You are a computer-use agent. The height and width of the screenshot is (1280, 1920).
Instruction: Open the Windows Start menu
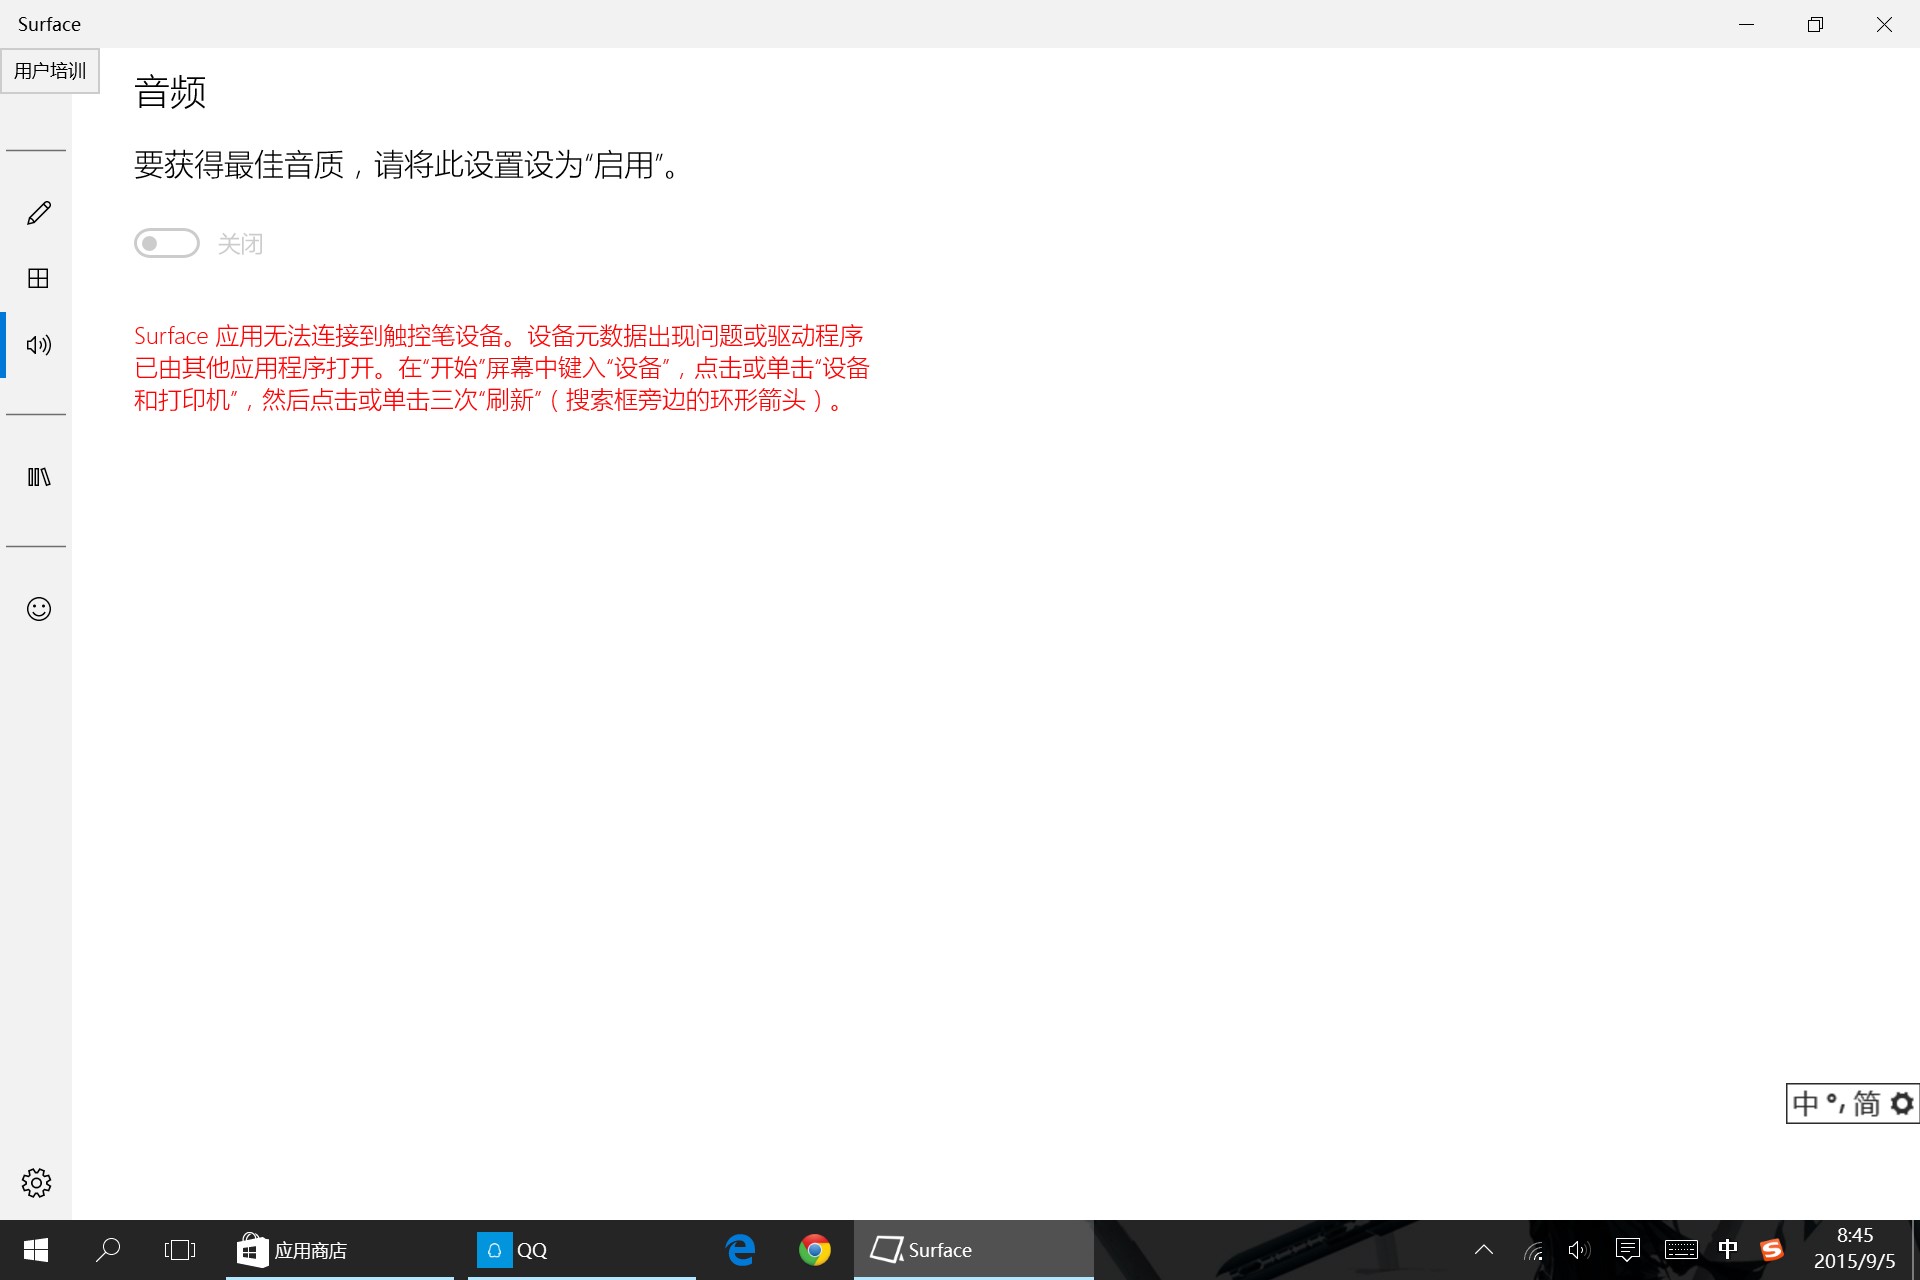pyautogui.click(x=36, y=1250)
